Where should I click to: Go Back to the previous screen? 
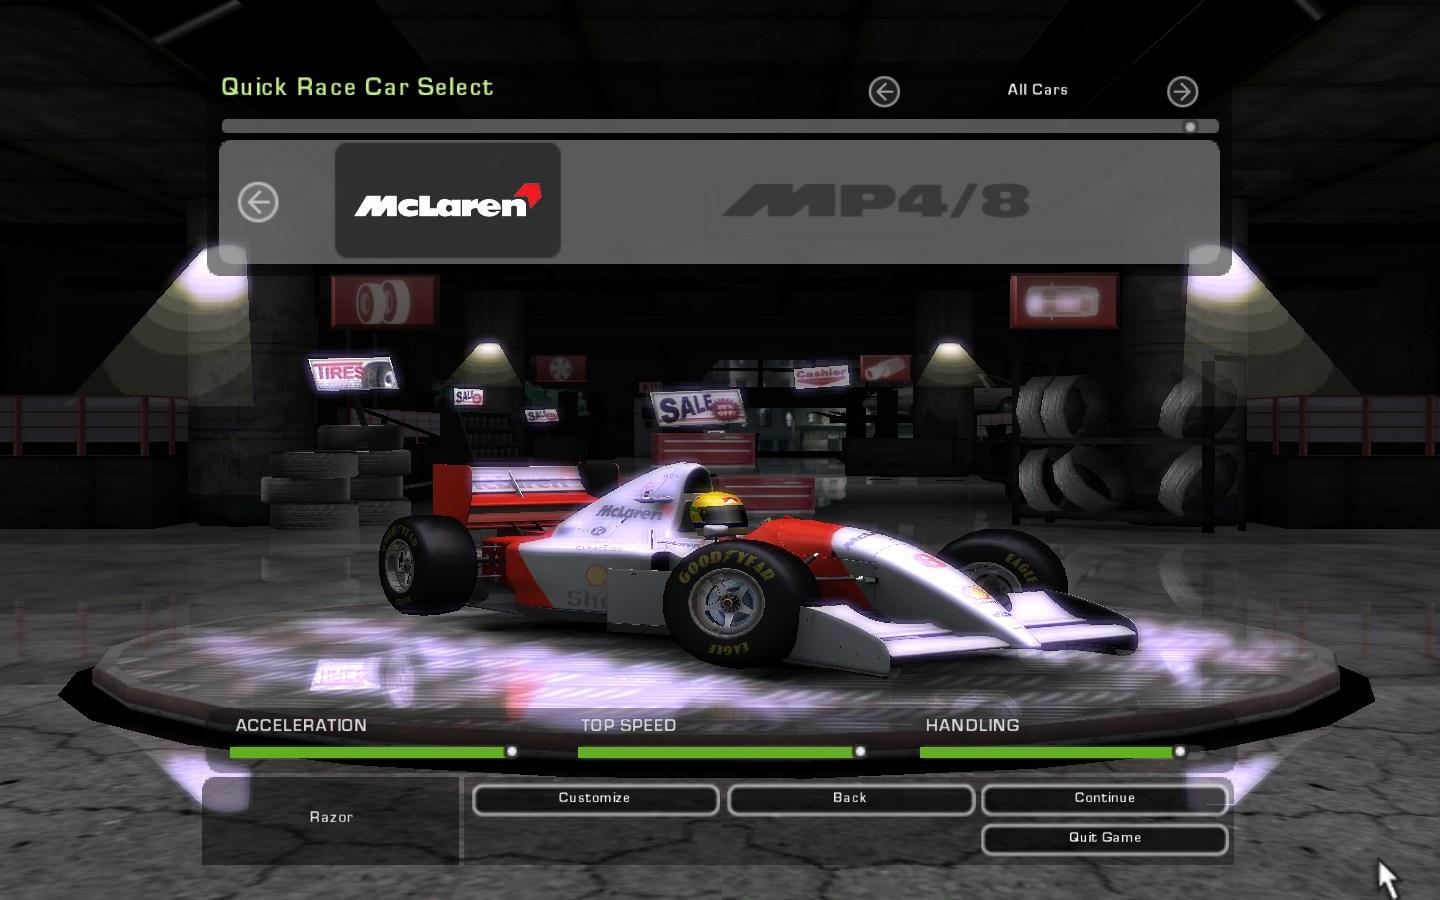click(x=850, y=799)
